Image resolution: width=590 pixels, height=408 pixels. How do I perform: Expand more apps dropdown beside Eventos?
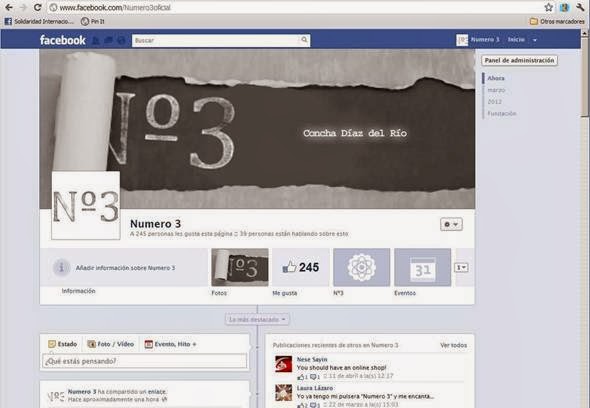click(461, 268)
